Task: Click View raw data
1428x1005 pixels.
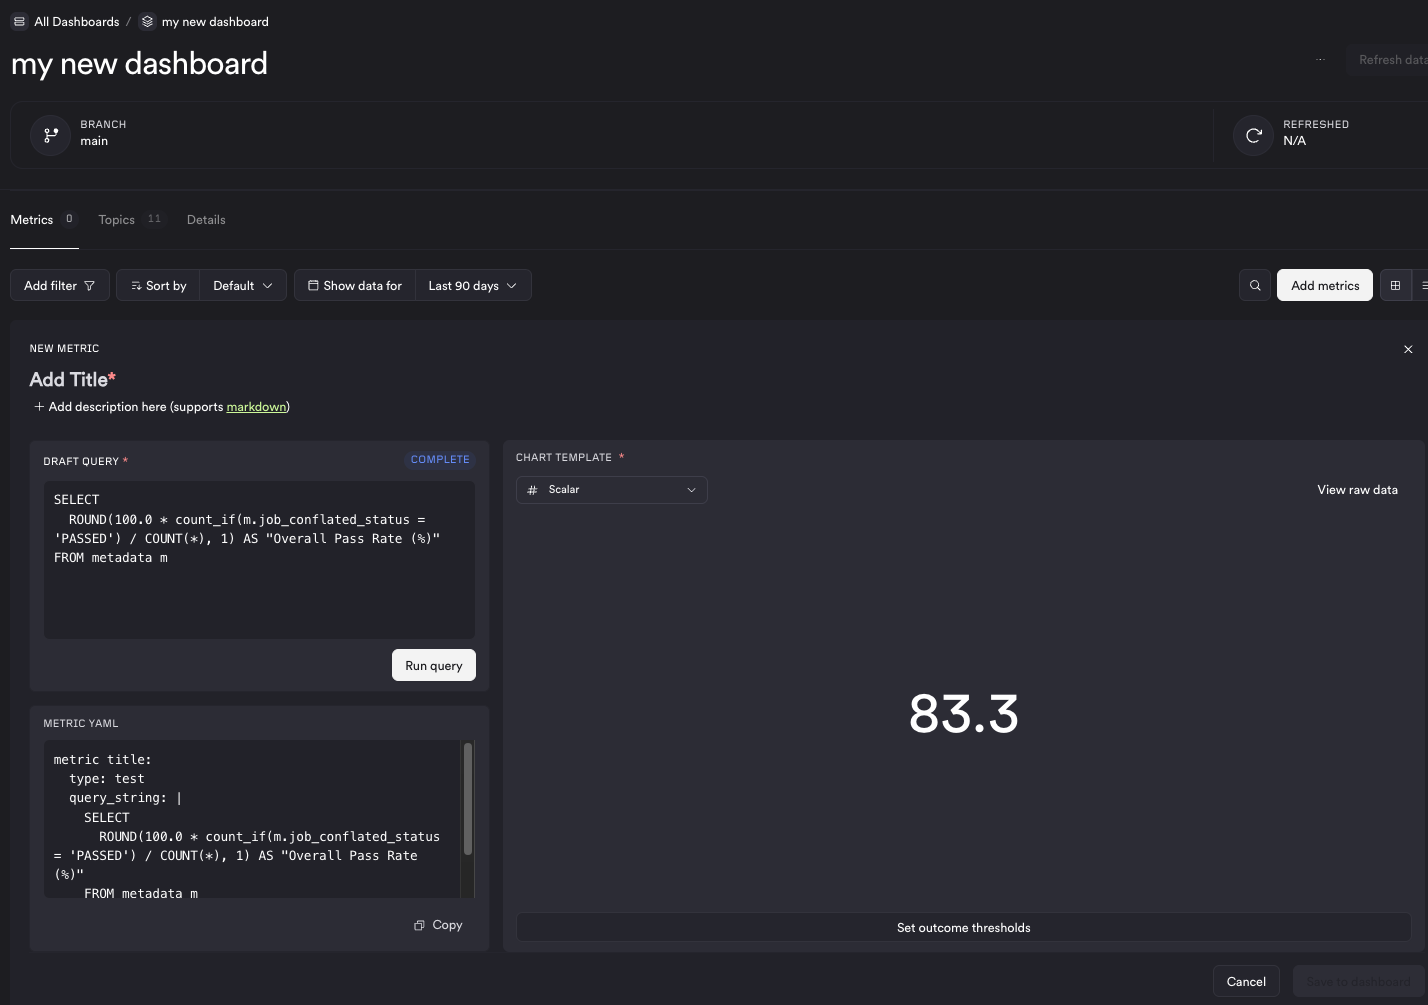Action: pos(1357,490)
